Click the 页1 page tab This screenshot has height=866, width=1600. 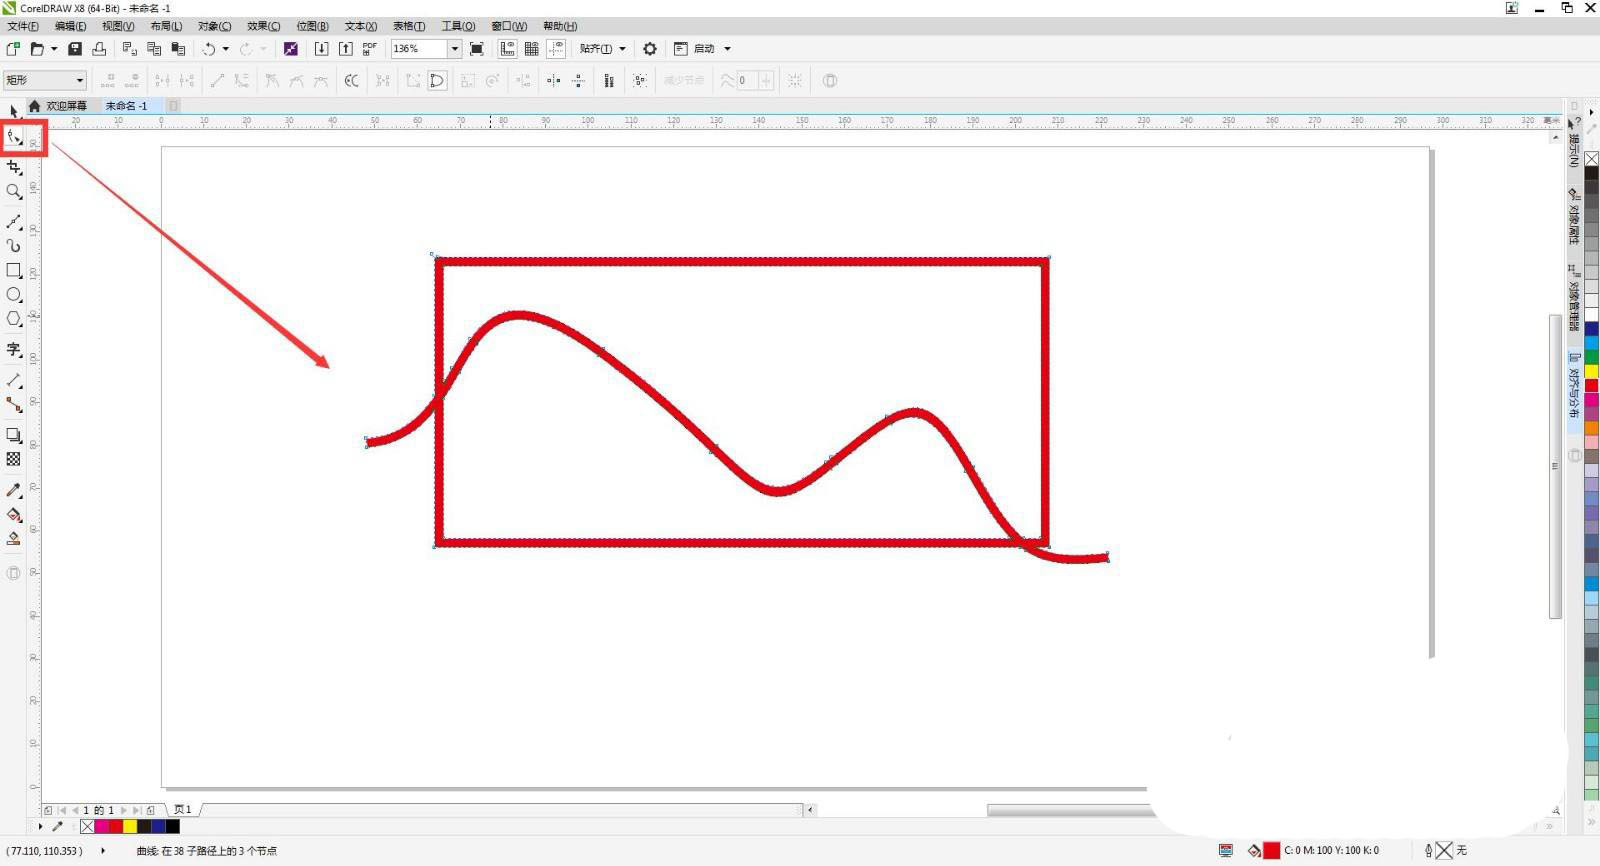tap(183, 809)
